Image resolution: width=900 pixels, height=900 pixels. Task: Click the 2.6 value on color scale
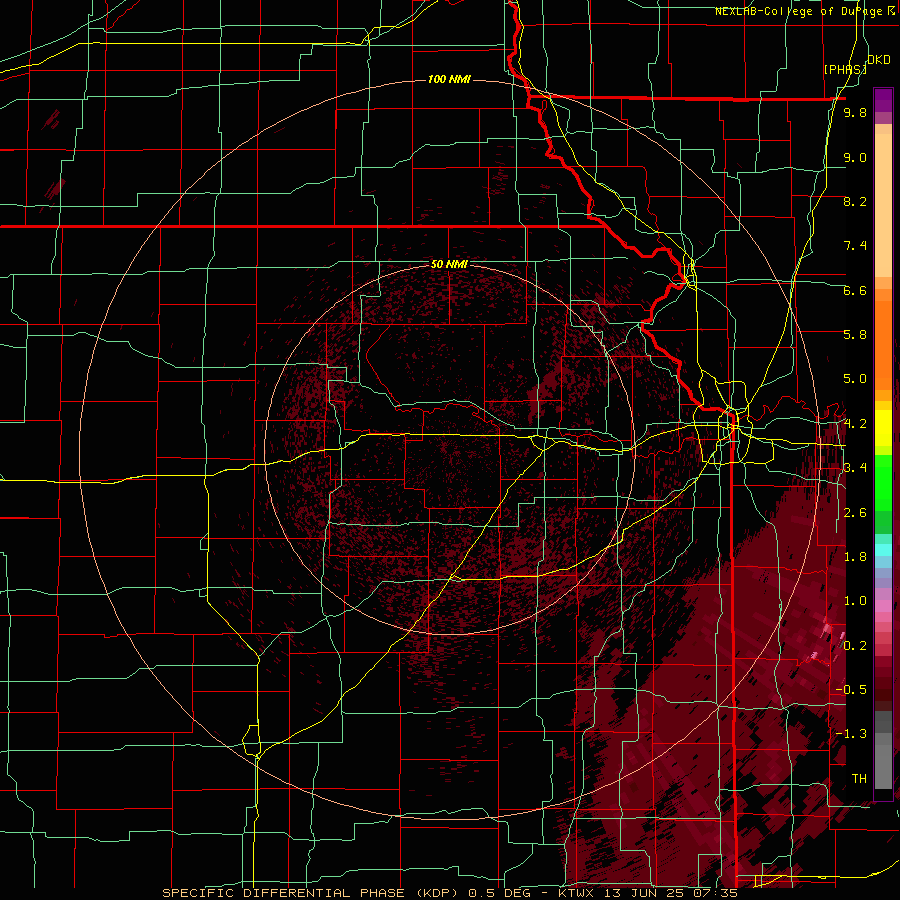855,513
